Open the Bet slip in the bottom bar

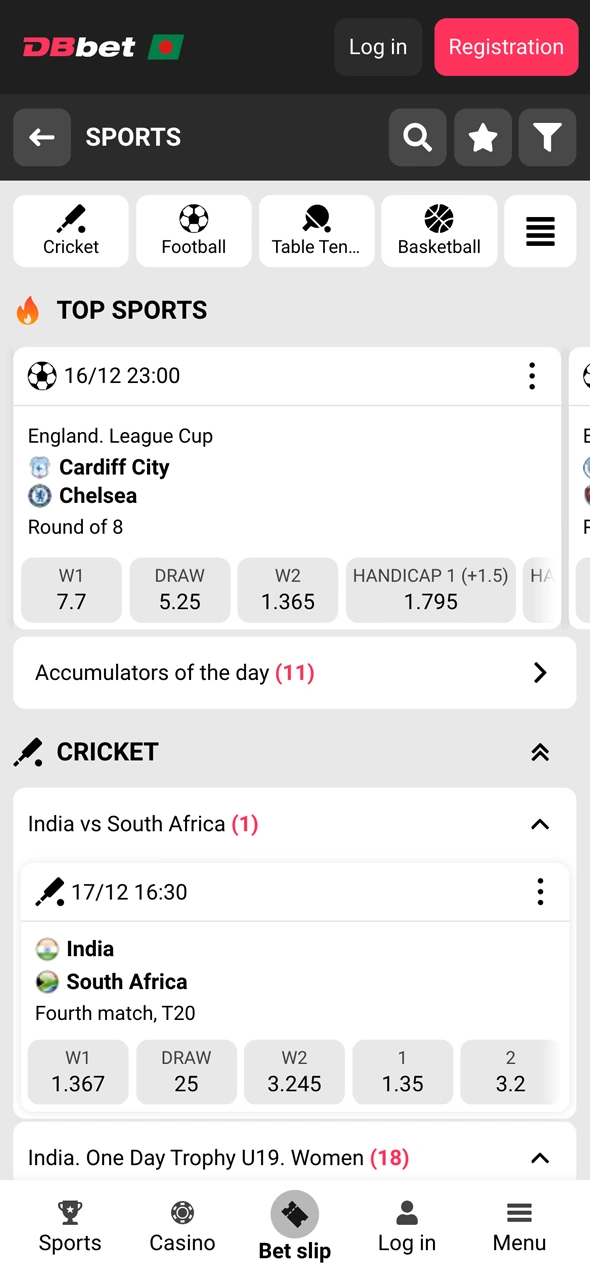[294, 1227]
